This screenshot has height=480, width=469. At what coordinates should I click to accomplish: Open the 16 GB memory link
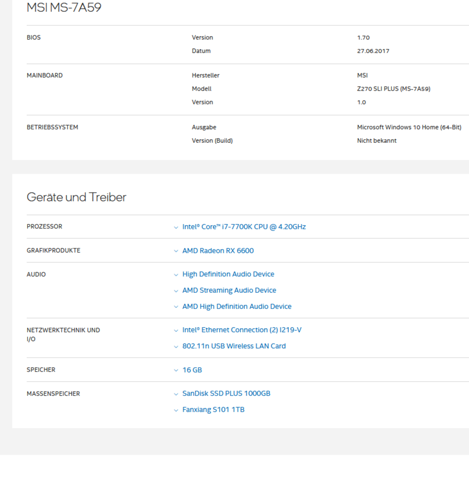192,370
